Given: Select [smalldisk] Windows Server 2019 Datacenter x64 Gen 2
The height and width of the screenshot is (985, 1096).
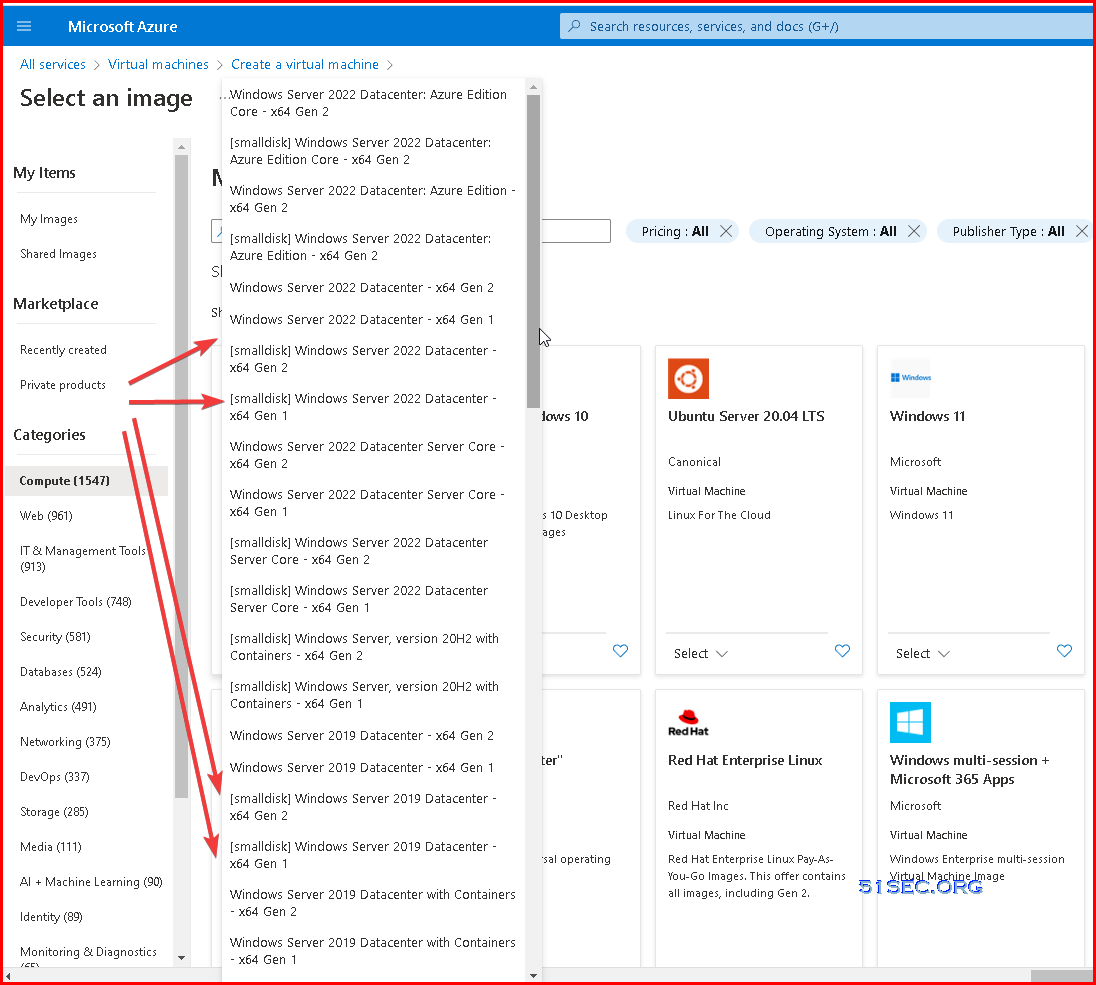Looking at the screenshot, I should (374, 807).
